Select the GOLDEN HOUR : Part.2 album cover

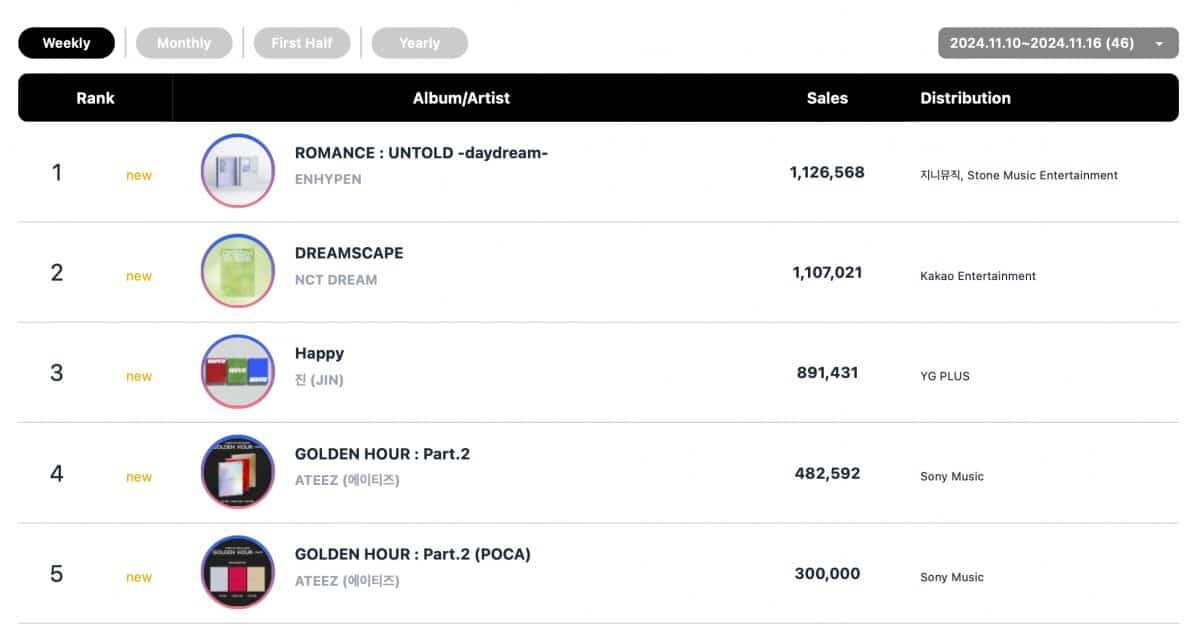click(237, 472)
